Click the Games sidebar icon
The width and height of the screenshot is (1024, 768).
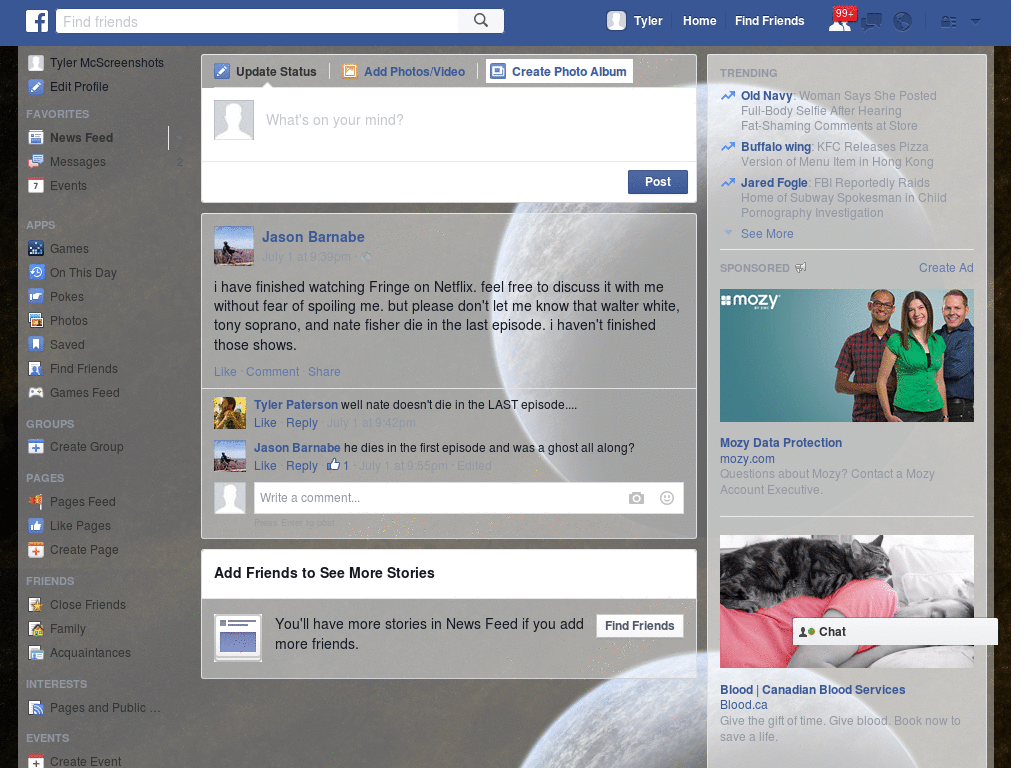pos(36,249)
